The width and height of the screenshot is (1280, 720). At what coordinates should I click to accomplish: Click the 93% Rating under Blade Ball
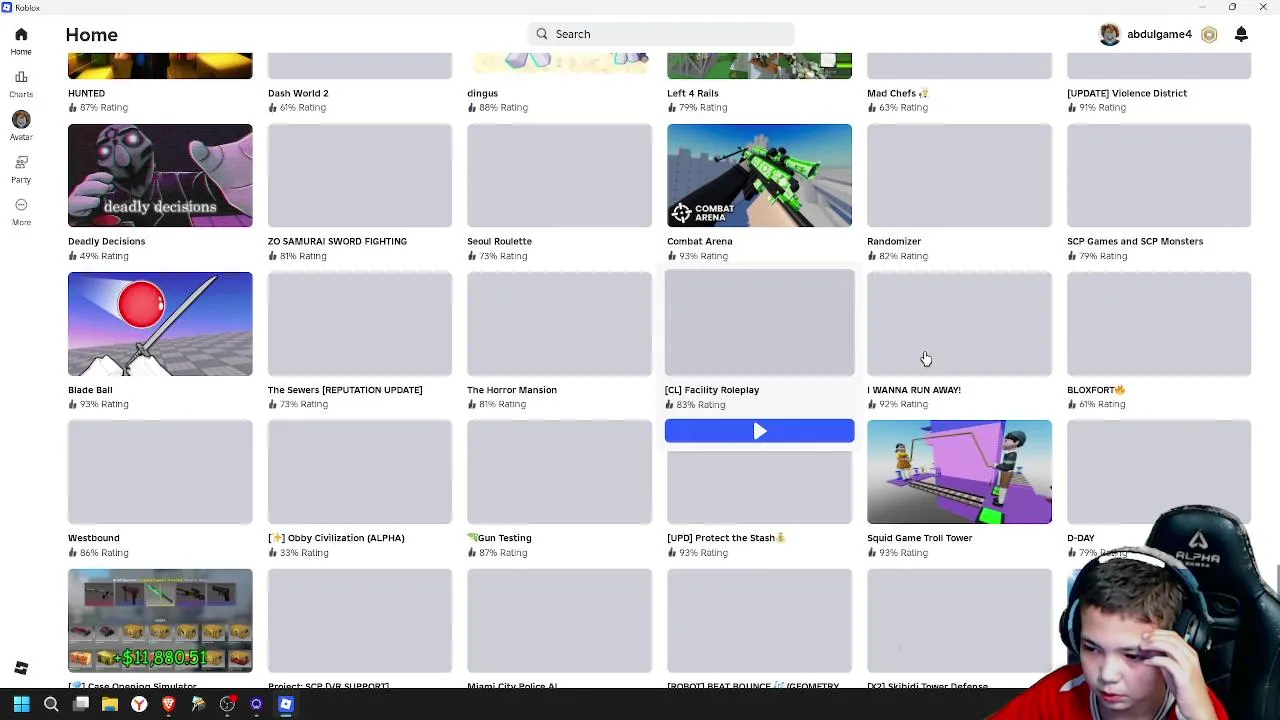[x=98, y=404]
